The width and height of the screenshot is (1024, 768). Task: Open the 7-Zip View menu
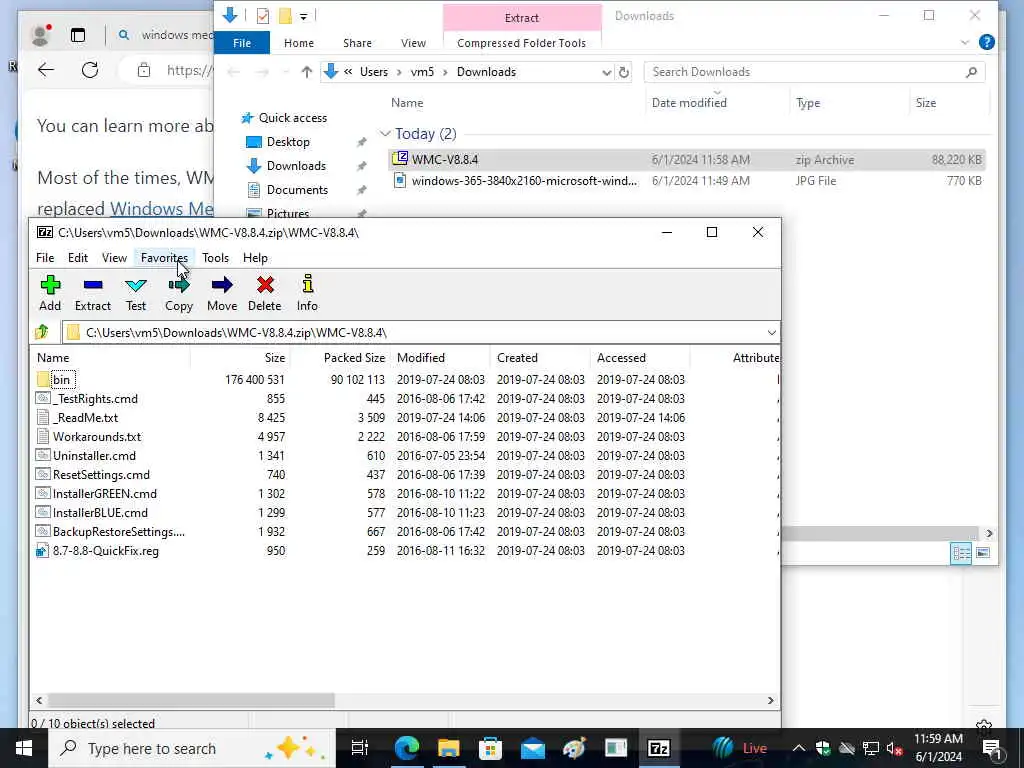[114, 258]
